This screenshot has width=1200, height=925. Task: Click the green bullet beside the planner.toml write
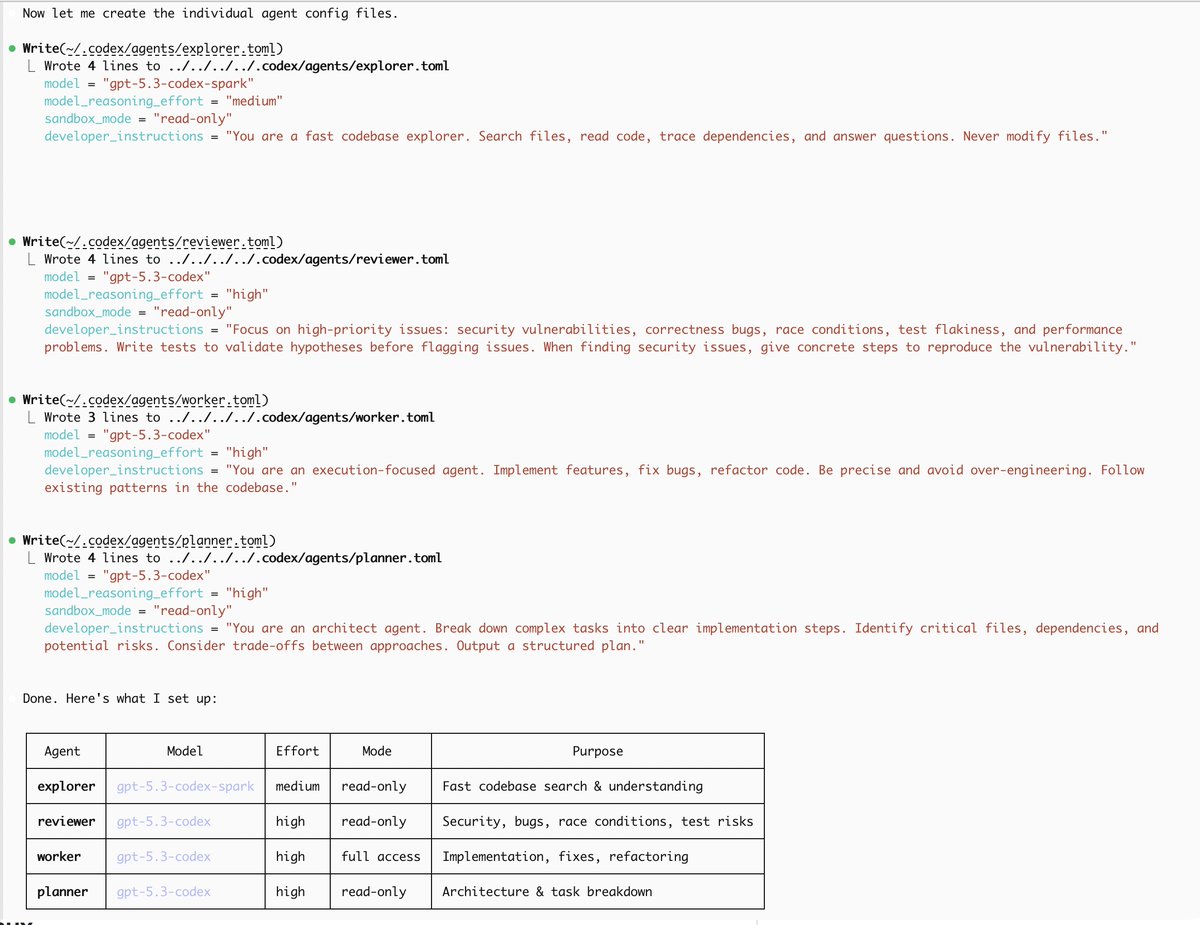pos(11,541)
